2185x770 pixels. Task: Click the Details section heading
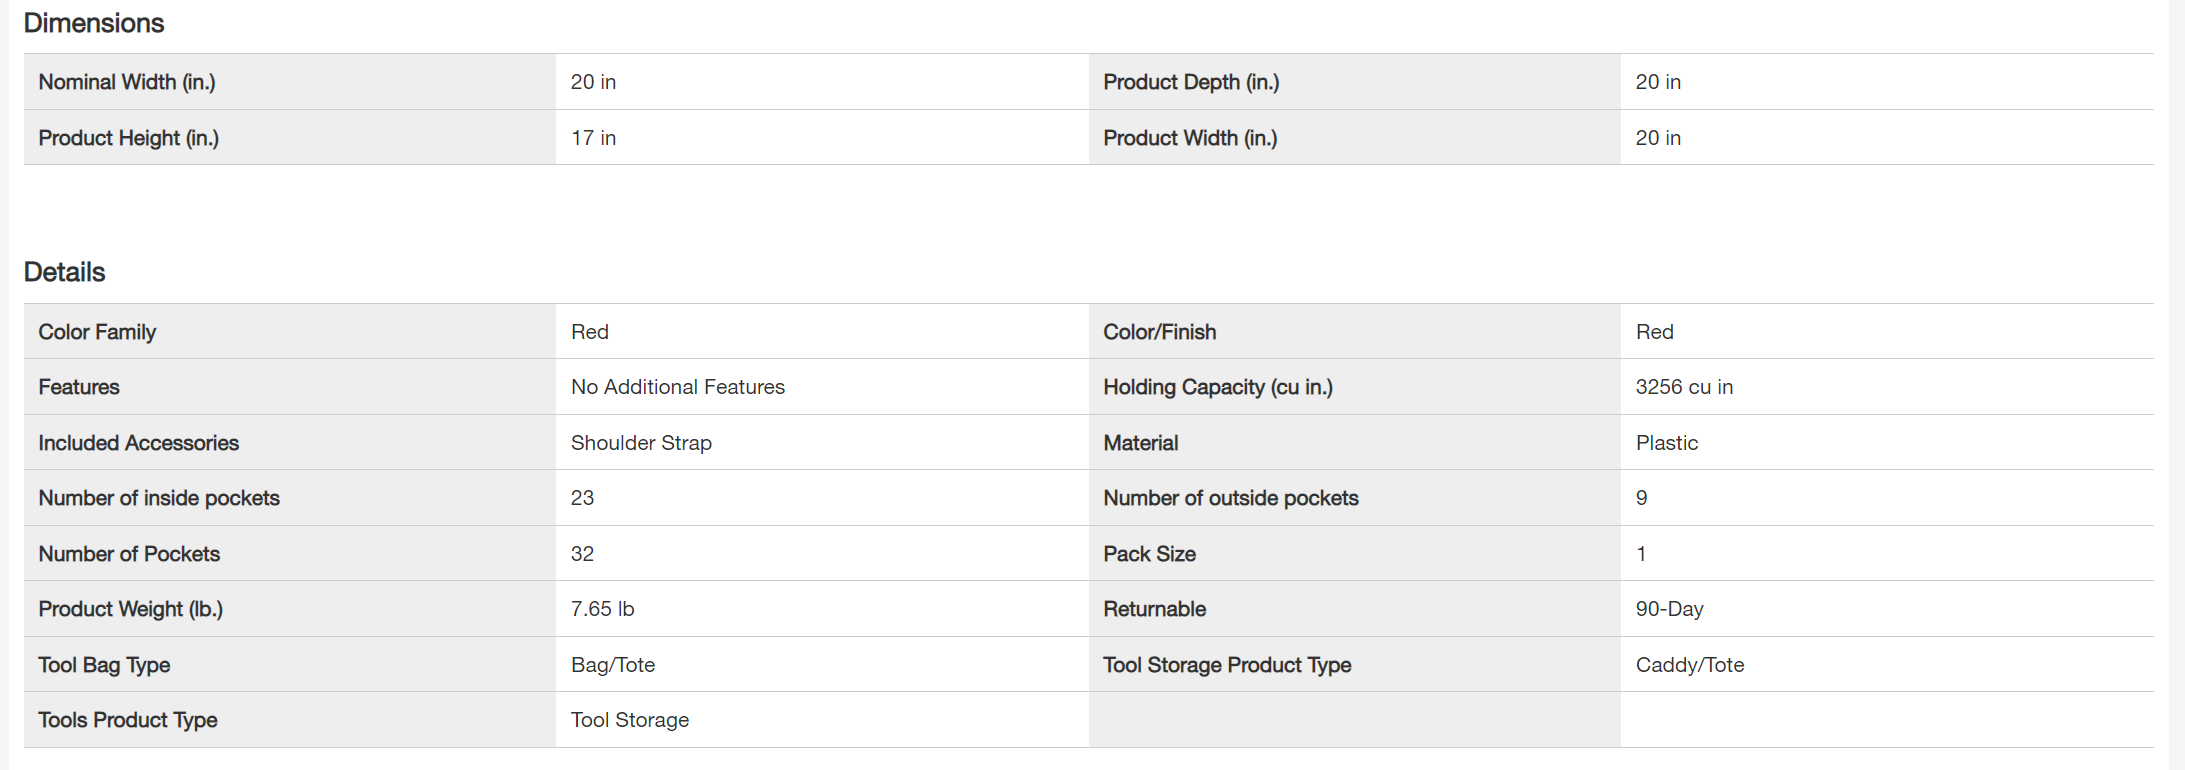pos(65,272)
